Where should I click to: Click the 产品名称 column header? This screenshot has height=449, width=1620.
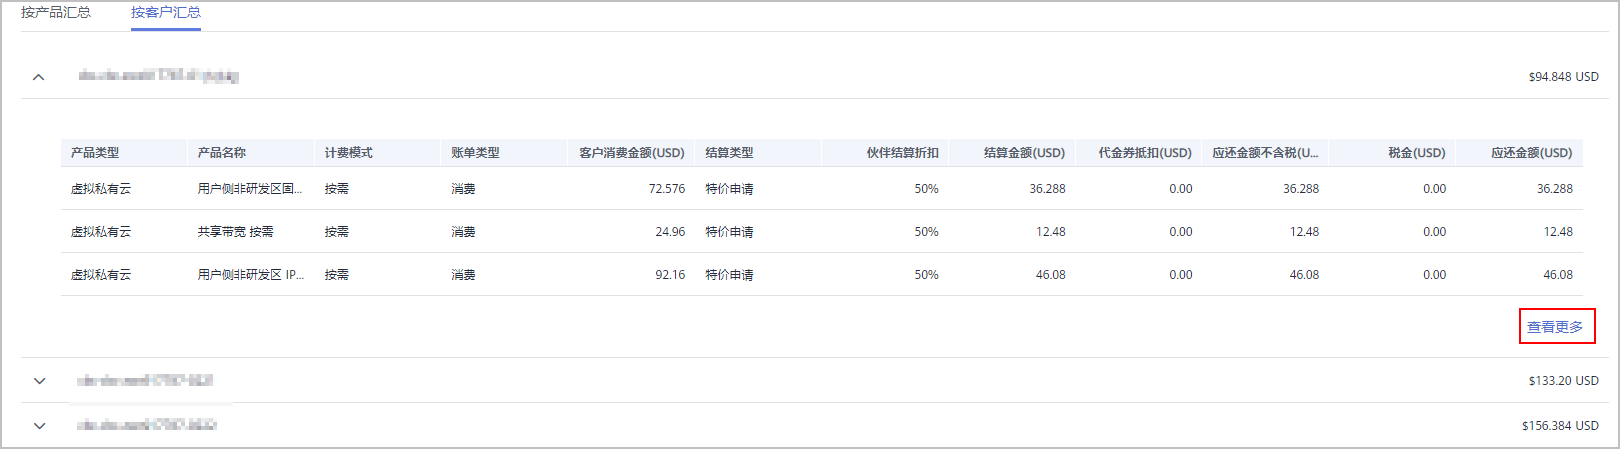coord(222,153)
